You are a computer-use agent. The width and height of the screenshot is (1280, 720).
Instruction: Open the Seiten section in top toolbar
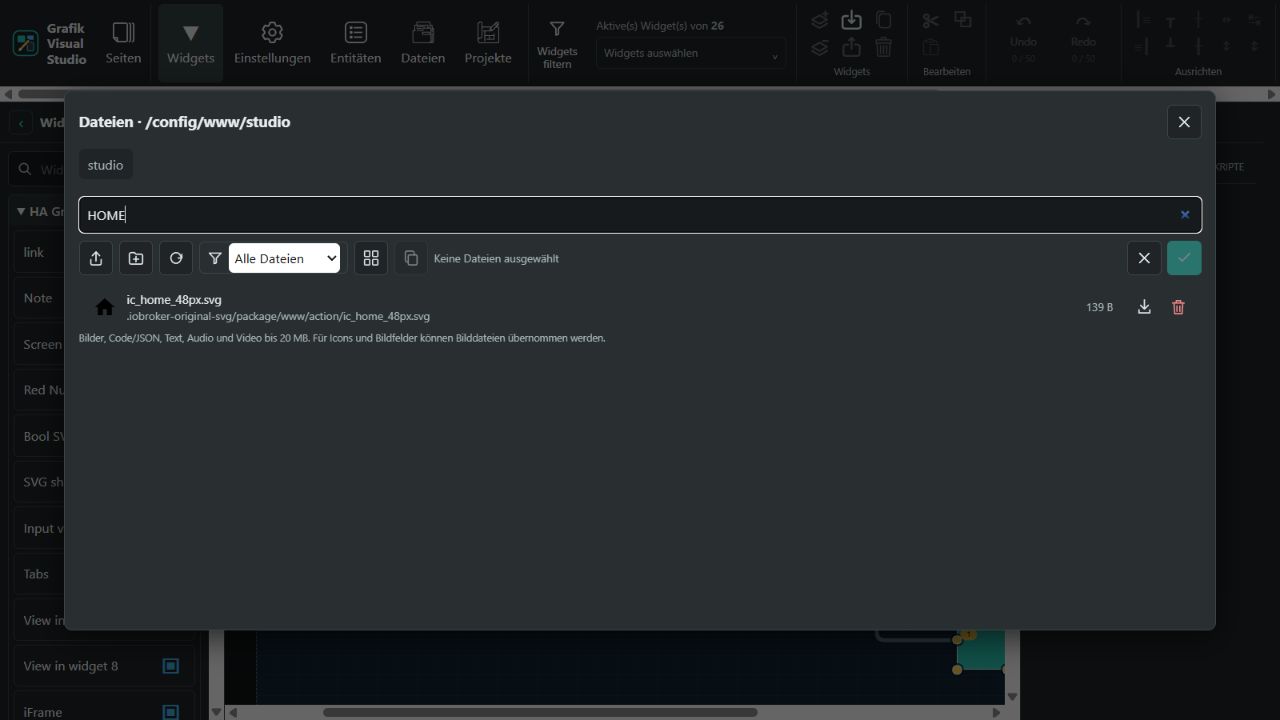pos(124,43)
